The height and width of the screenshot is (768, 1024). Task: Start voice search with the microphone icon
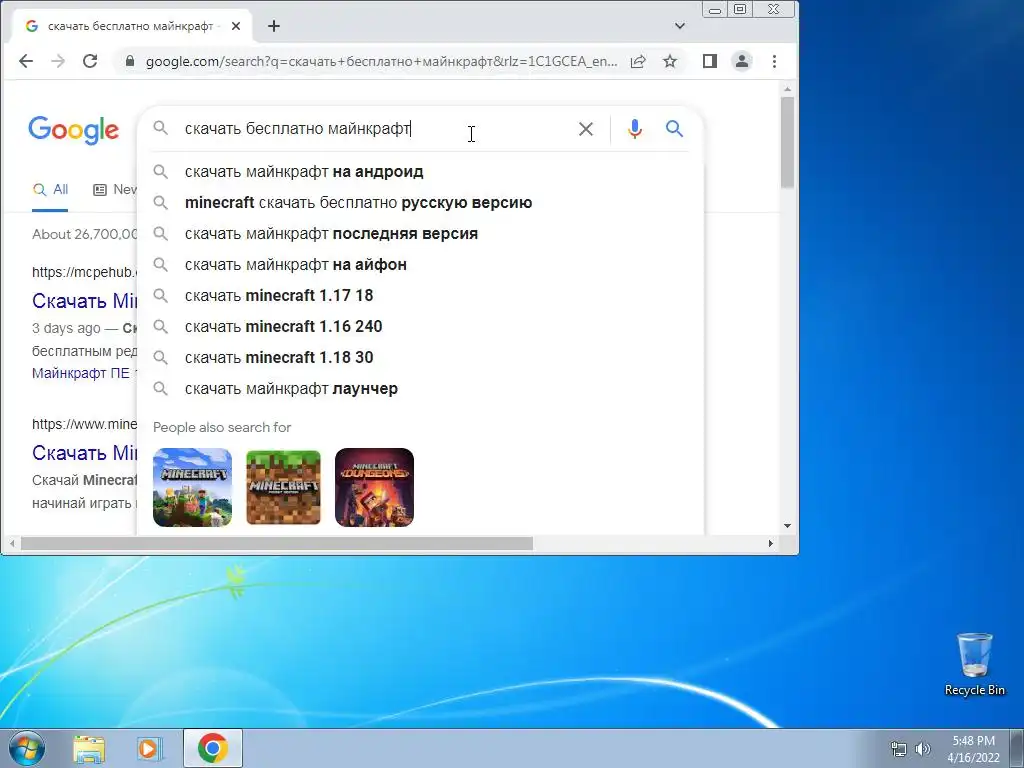coord(635,129)
